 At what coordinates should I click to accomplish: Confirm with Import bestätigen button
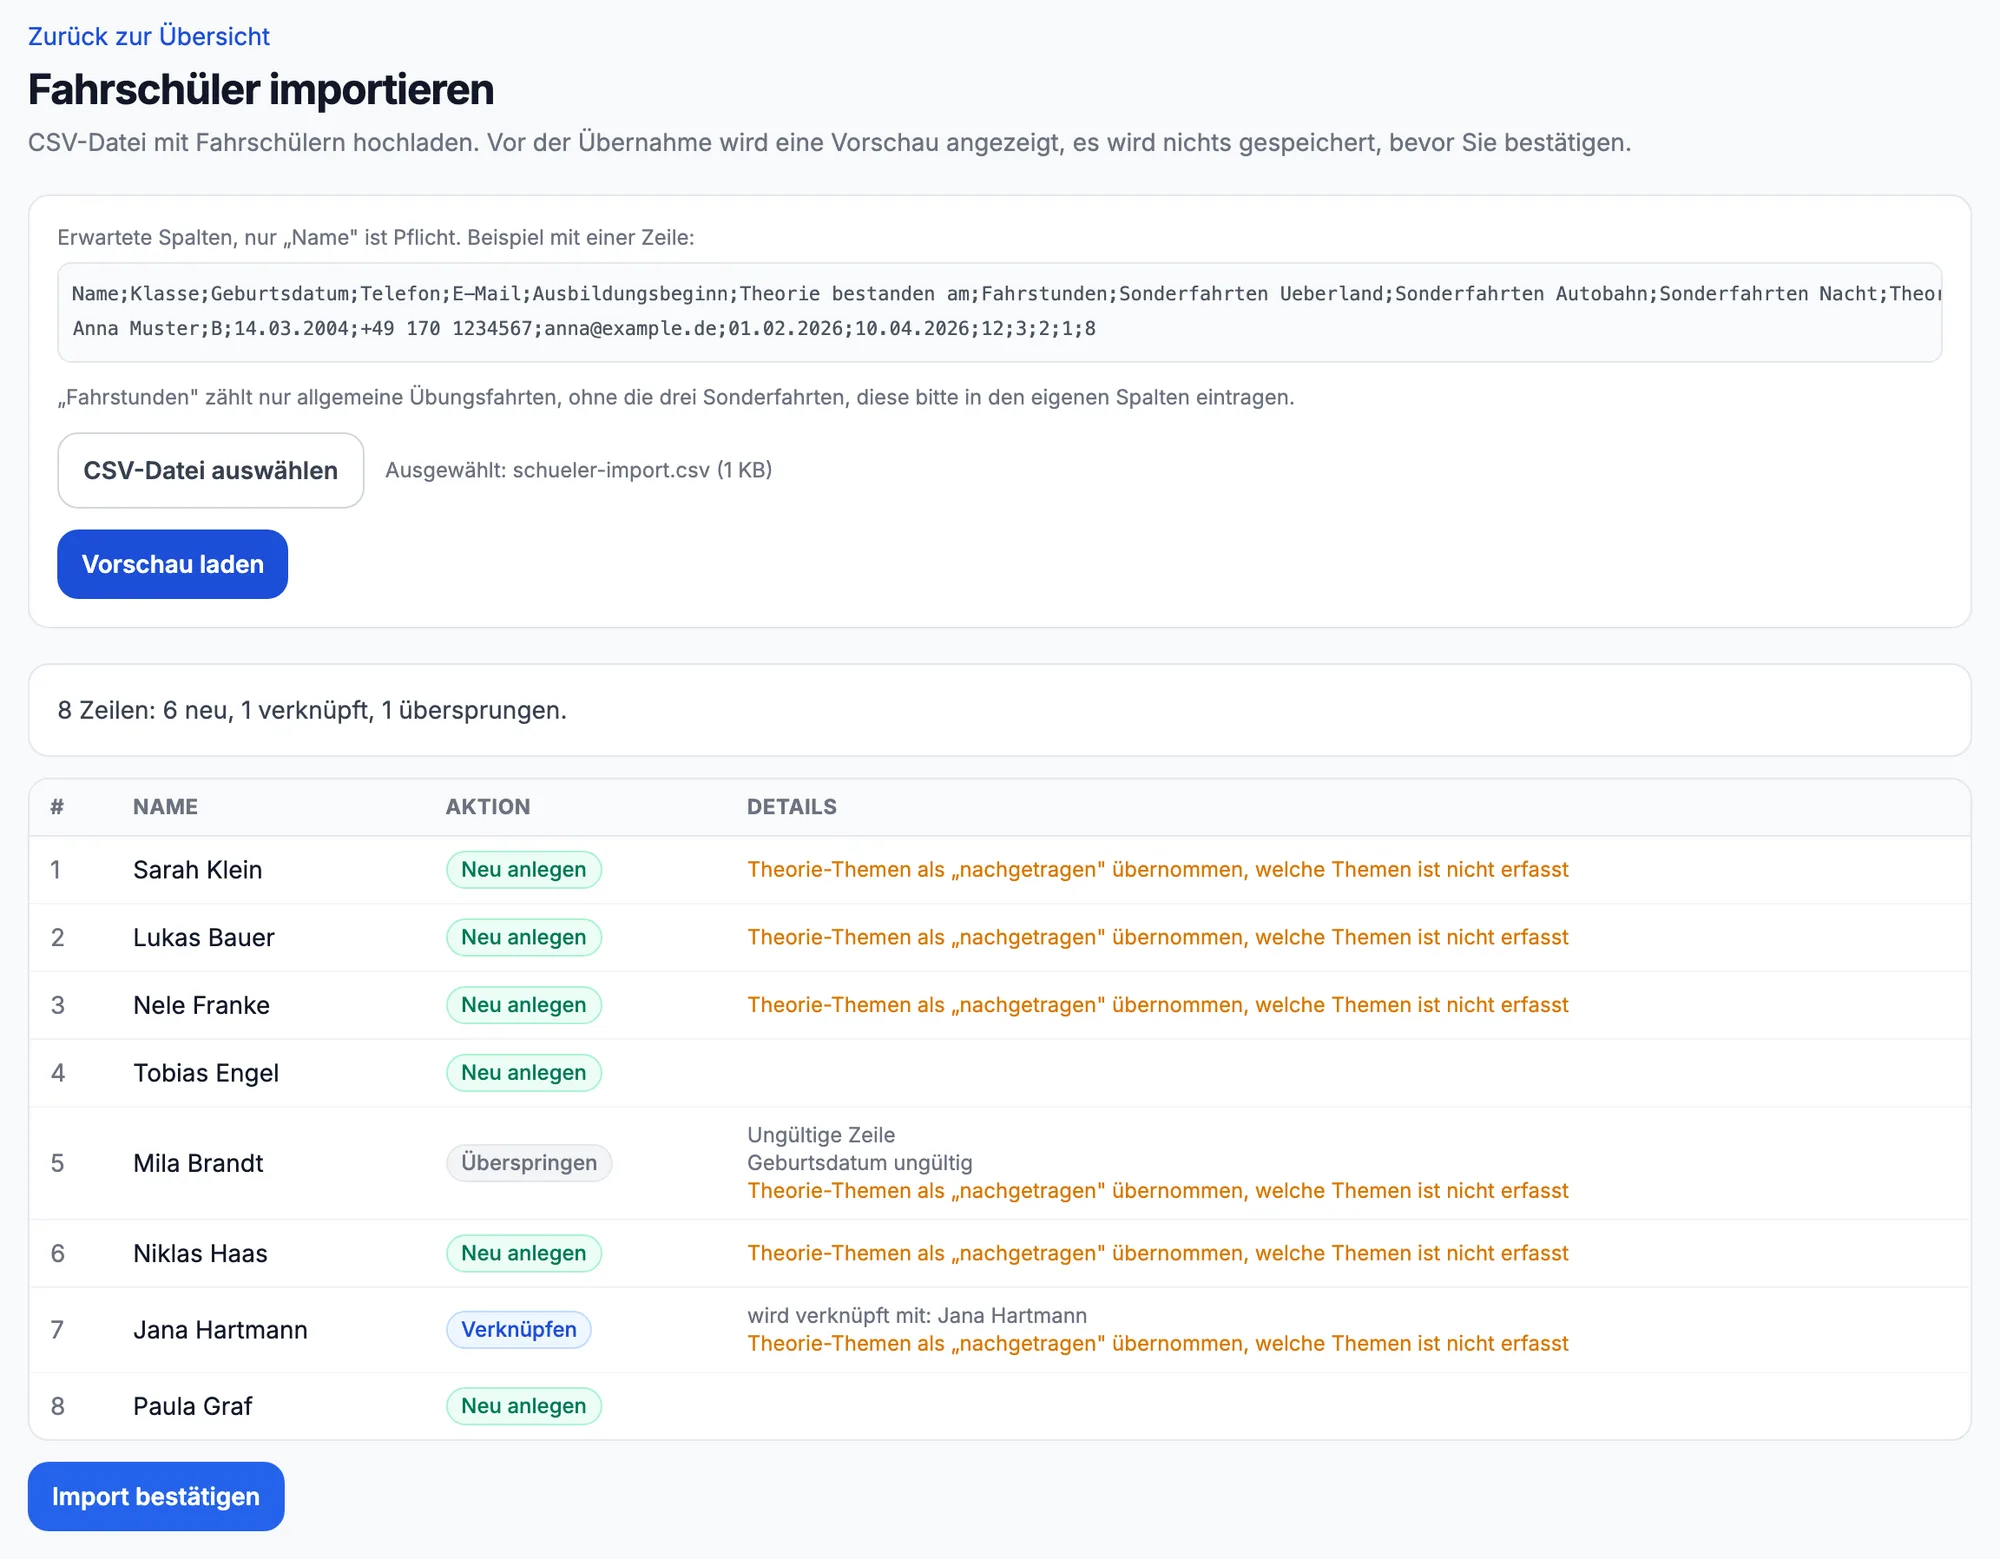pyautogui.click(x=156, y=1496)
